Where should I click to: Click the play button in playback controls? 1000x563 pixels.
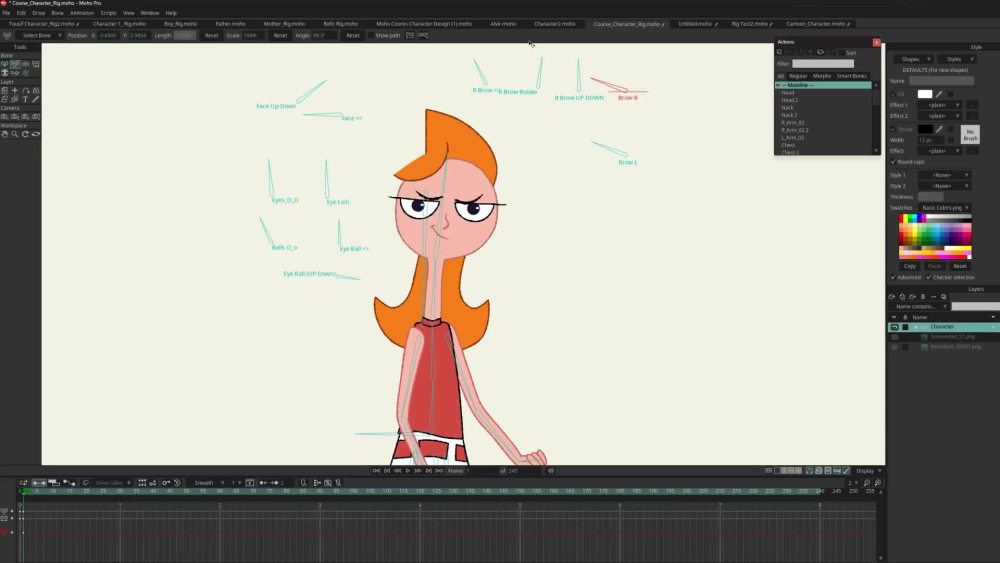(x=408, y=471)
